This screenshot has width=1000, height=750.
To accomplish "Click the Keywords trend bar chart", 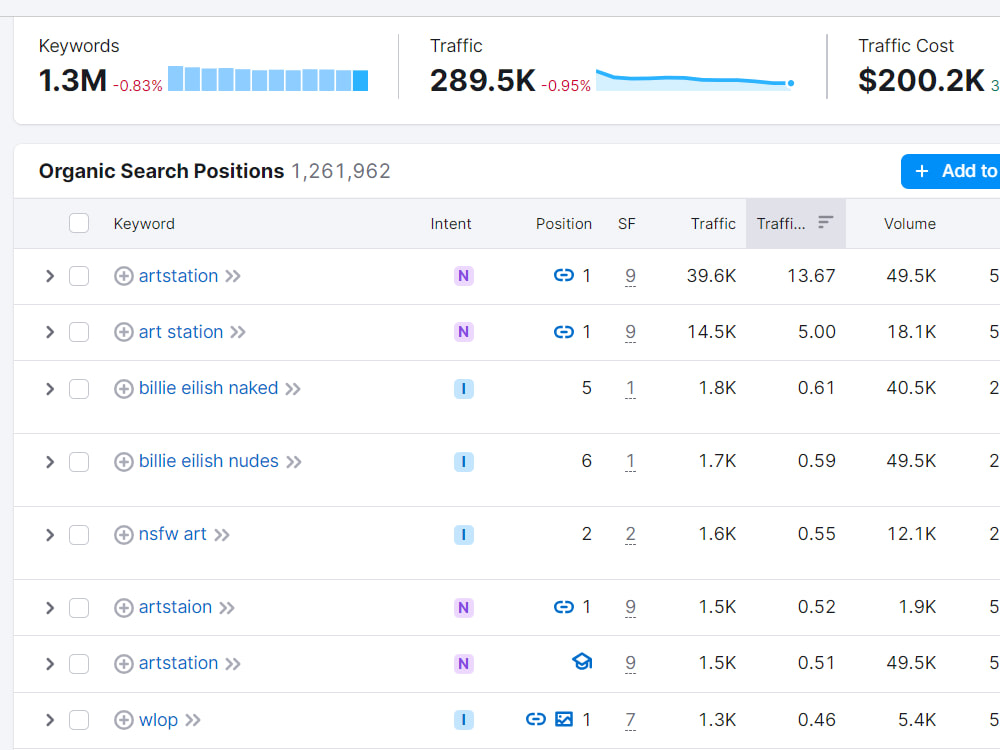I will coord(268,79).
